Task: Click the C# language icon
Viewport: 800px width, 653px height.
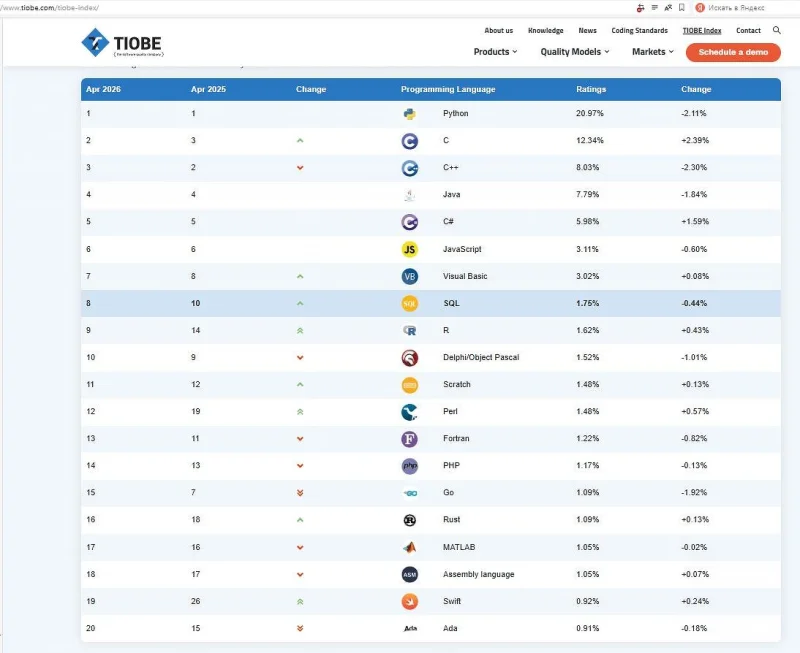Action: coord(410,222)
